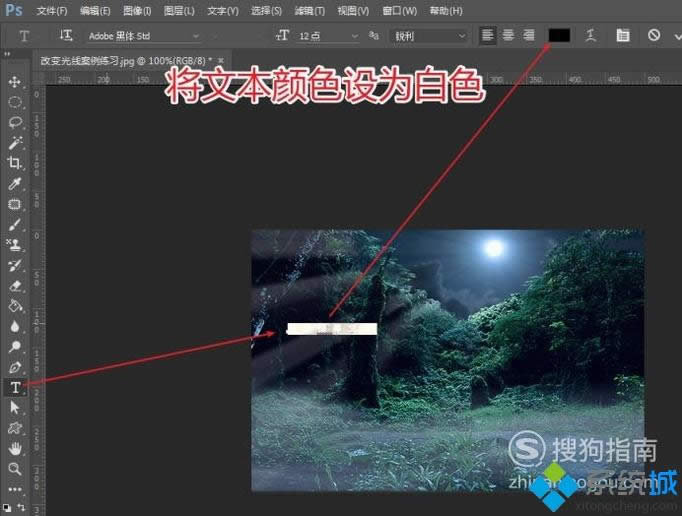The height and width of the screenshot is (516, 682).
Task: Open the 窗口(W) menu
Action: [x=399, y=10]
